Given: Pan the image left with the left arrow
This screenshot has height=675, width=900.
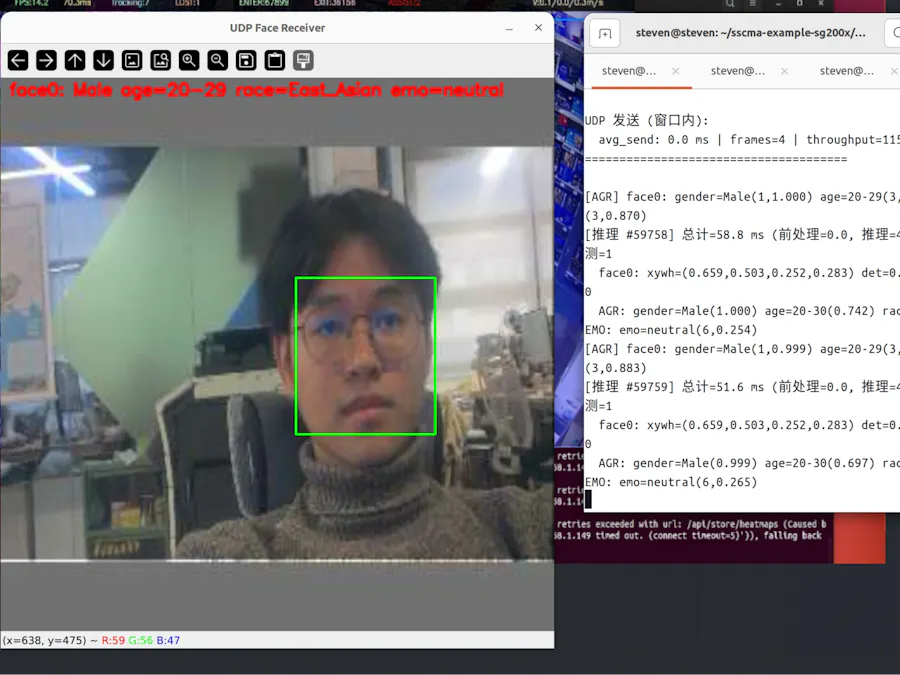Looking at the screenshot, I should 18,60.
